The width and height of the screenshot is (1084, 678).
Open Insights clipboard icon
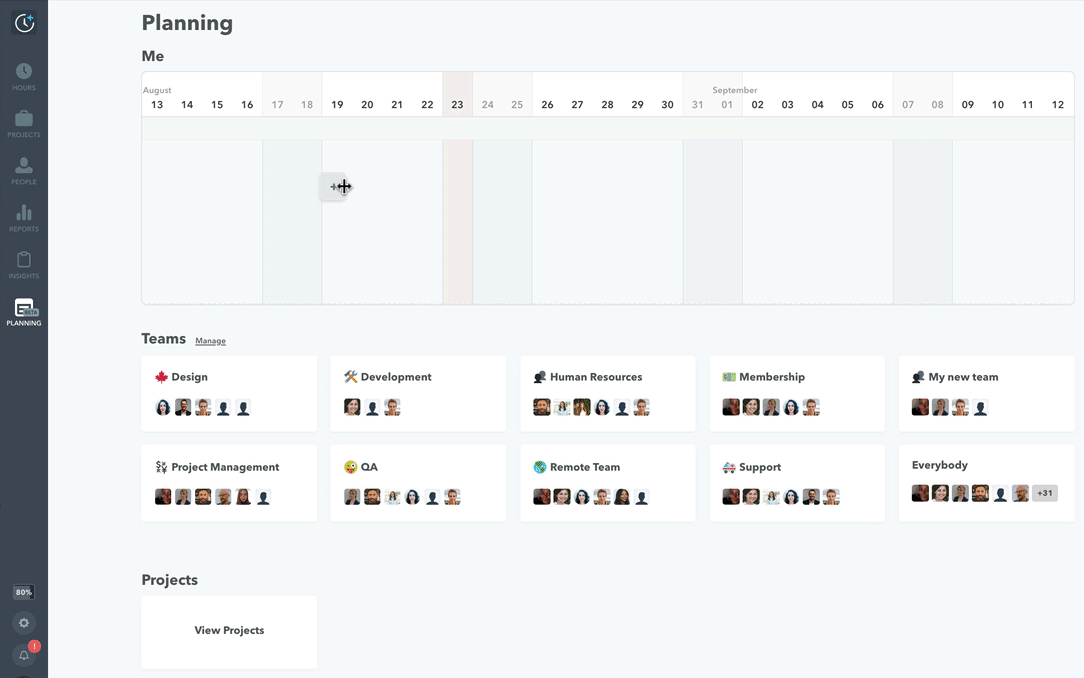(x=24, y=264)
